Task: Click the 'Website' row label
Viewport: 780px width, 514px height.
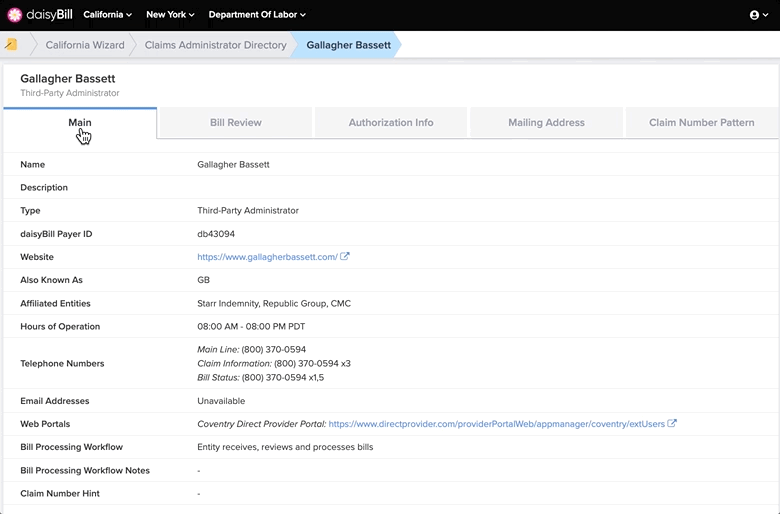Action: (37, 257)
